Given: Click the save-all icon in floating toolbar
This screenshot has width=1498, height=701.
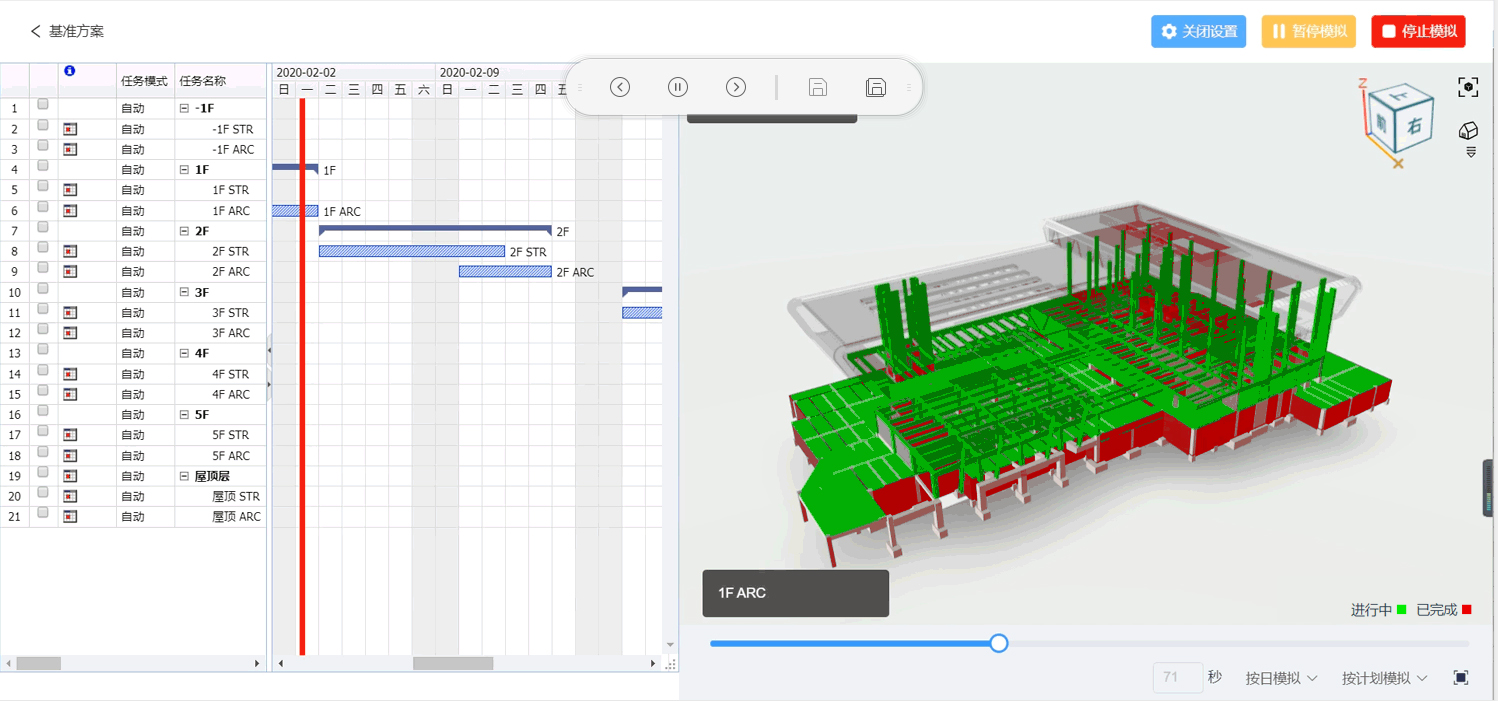Looking at the screenshot, I should [x=876, y=87].
